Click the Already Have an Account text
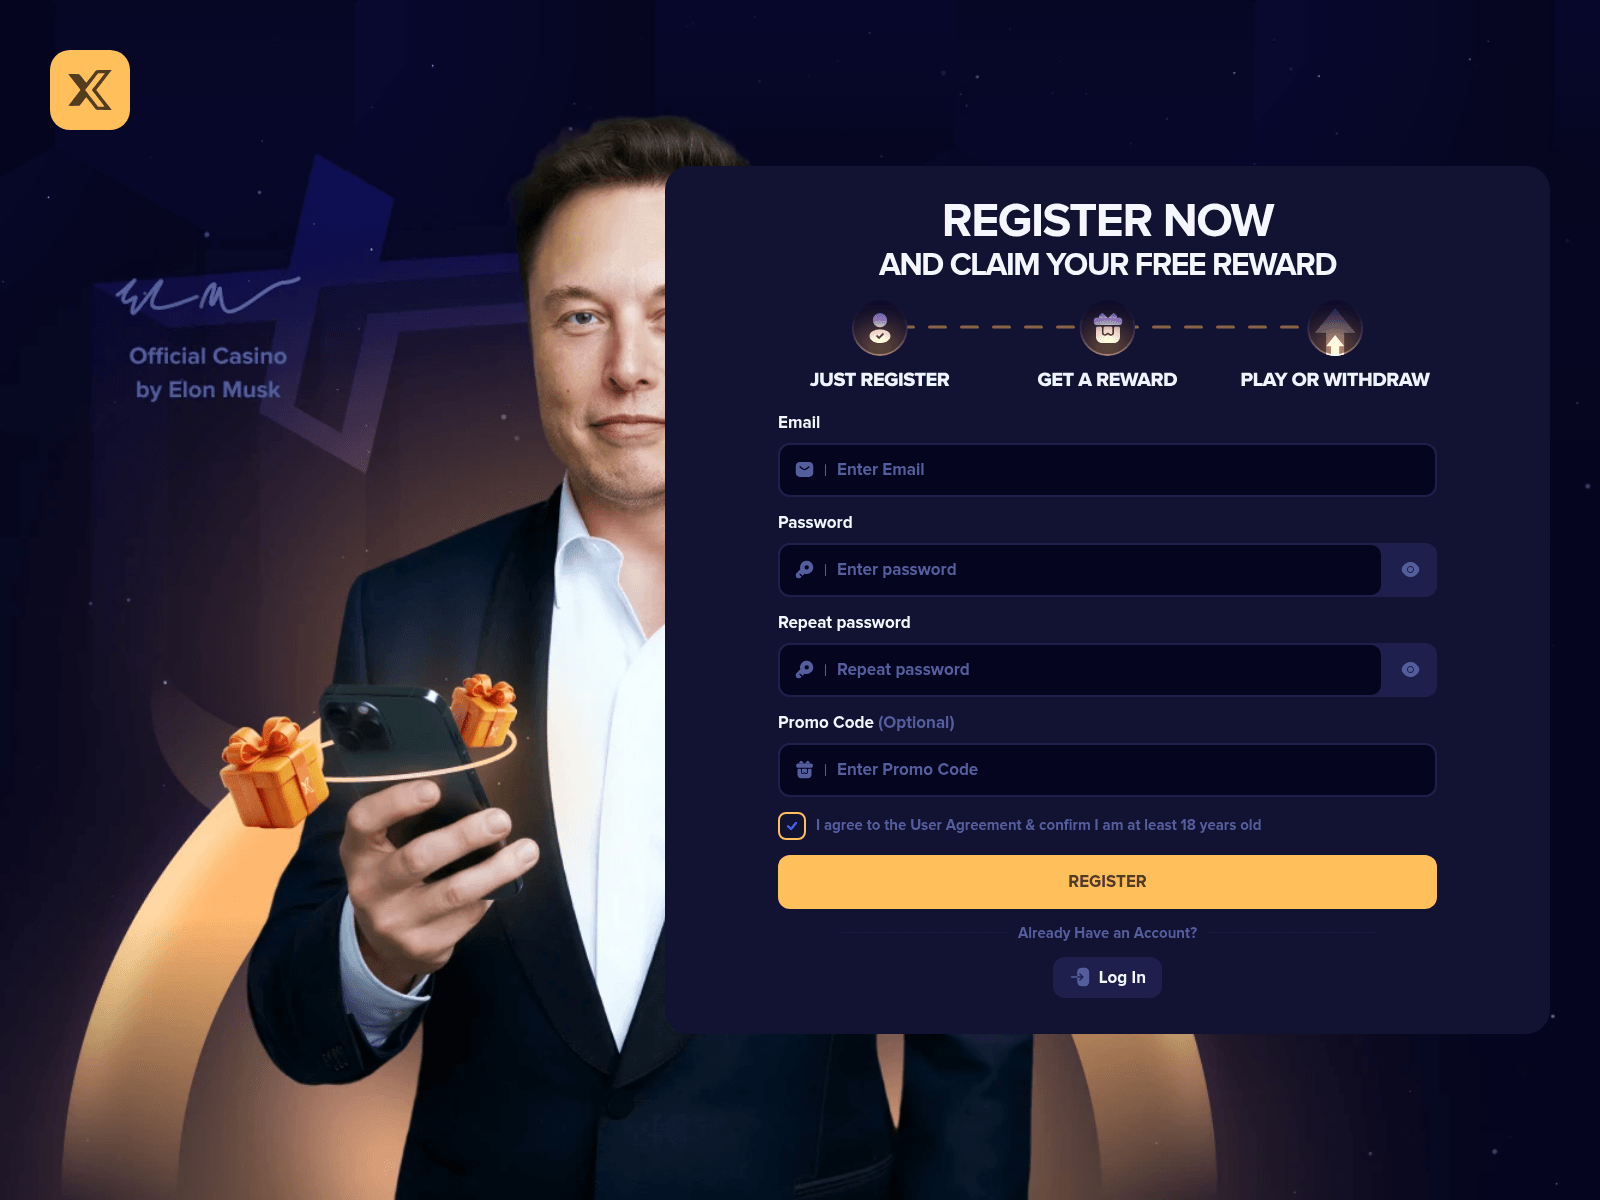 [x=1107, y=933]
